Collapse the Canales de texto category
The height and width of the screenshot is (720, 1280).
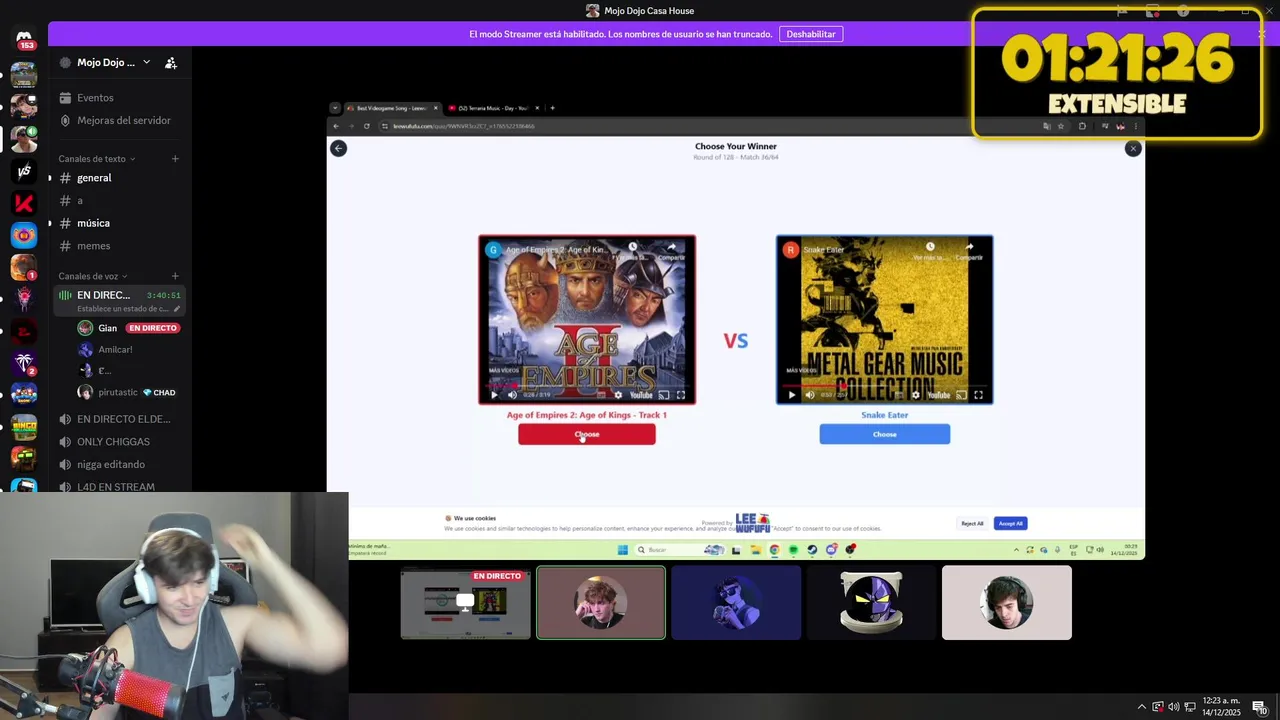pos(97,159)
